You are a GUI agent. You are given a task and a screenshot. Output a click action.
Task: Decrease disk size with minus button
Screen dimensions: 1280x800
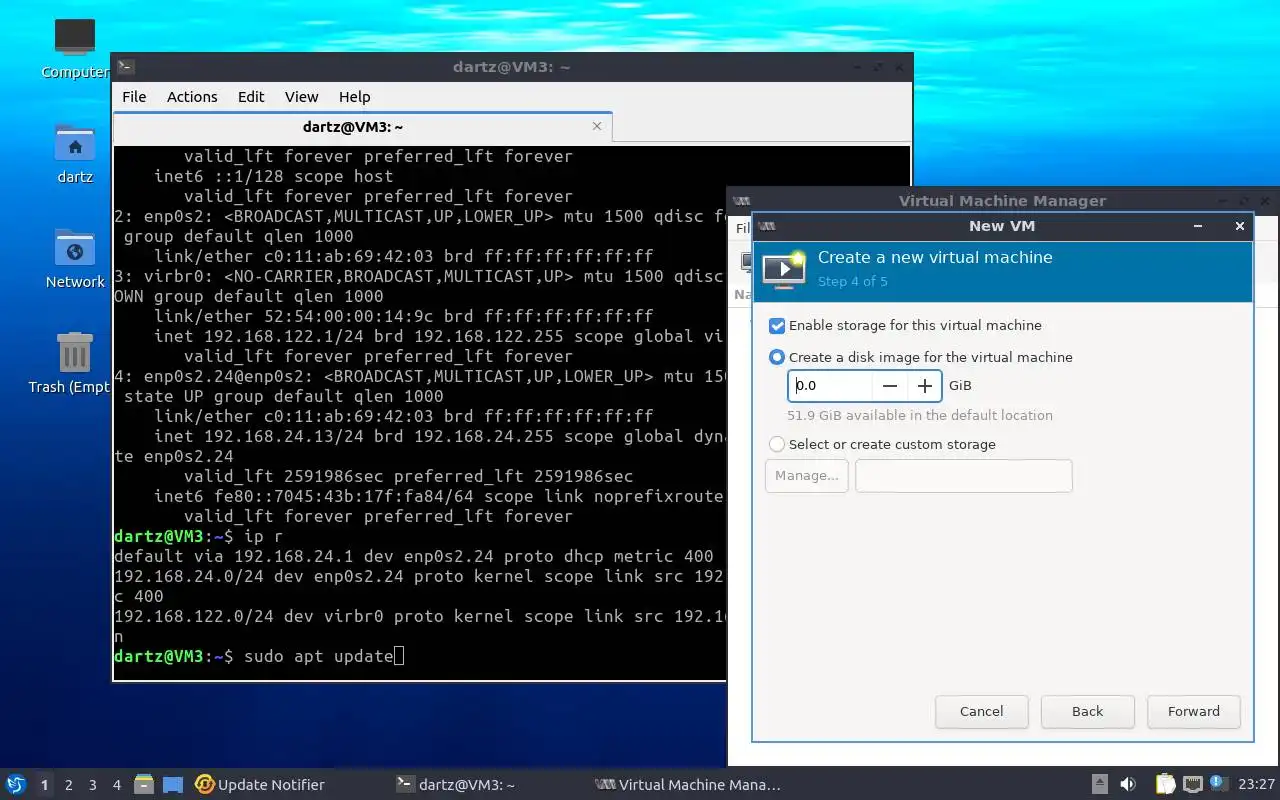pyautogui.click(x=889, y=386)
